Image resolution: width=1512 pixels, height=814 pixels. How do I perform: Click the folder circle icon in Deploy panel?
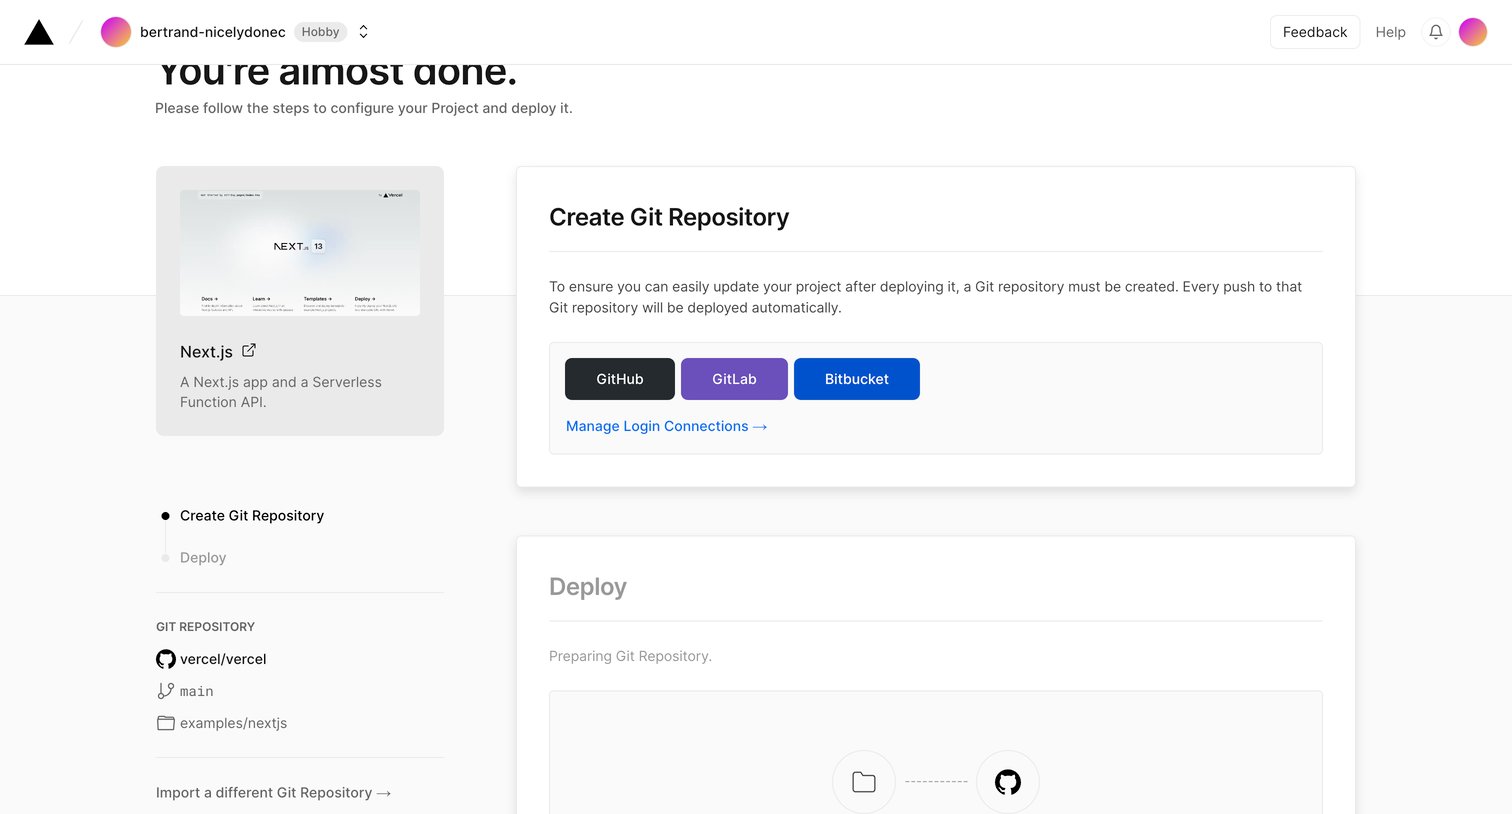(864, 782)
